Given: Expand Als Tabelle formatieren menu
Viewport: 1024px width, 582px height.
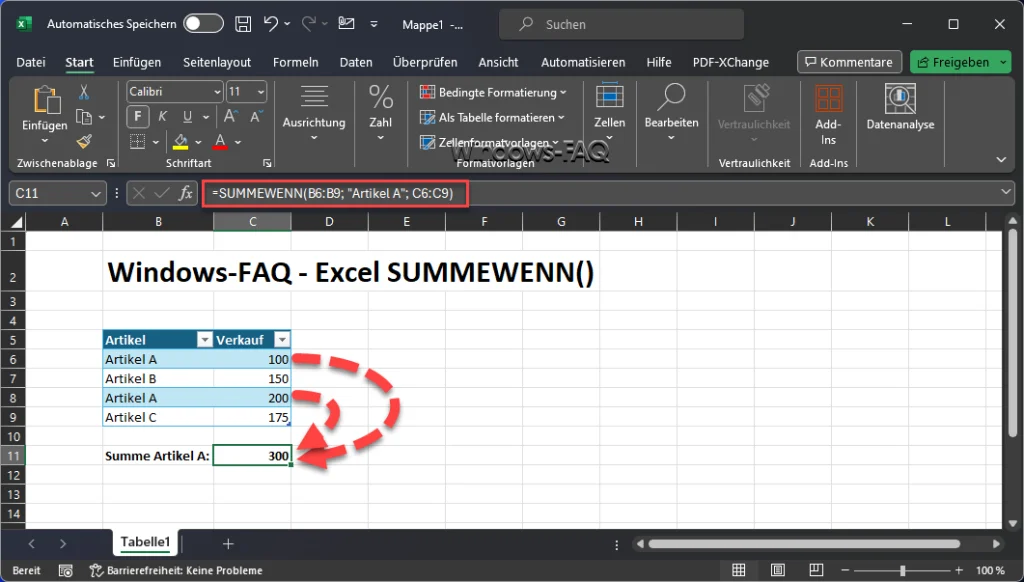Looking at the screenshot, I should (x=492, y=118).
